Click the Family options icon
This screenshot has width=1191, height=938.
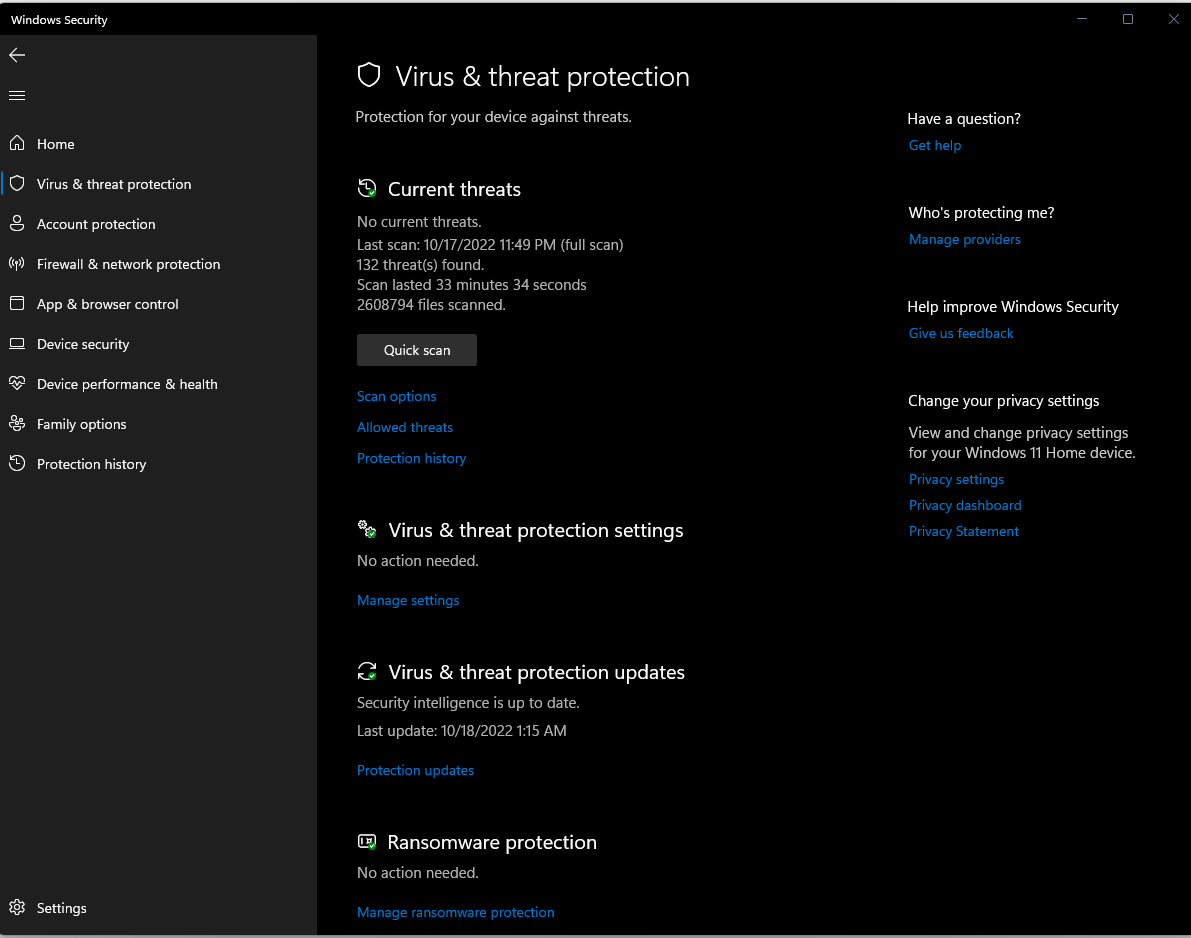click(17, 424)
